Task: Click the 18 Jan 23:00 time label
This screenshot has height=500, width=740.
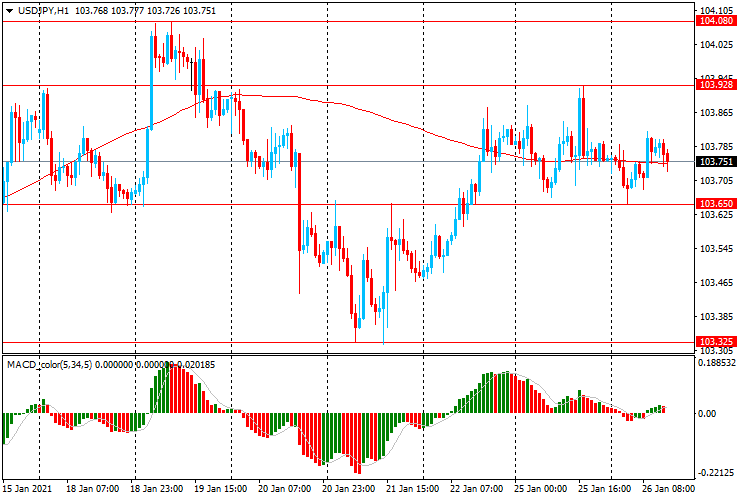Action: (x=157, y=489)
